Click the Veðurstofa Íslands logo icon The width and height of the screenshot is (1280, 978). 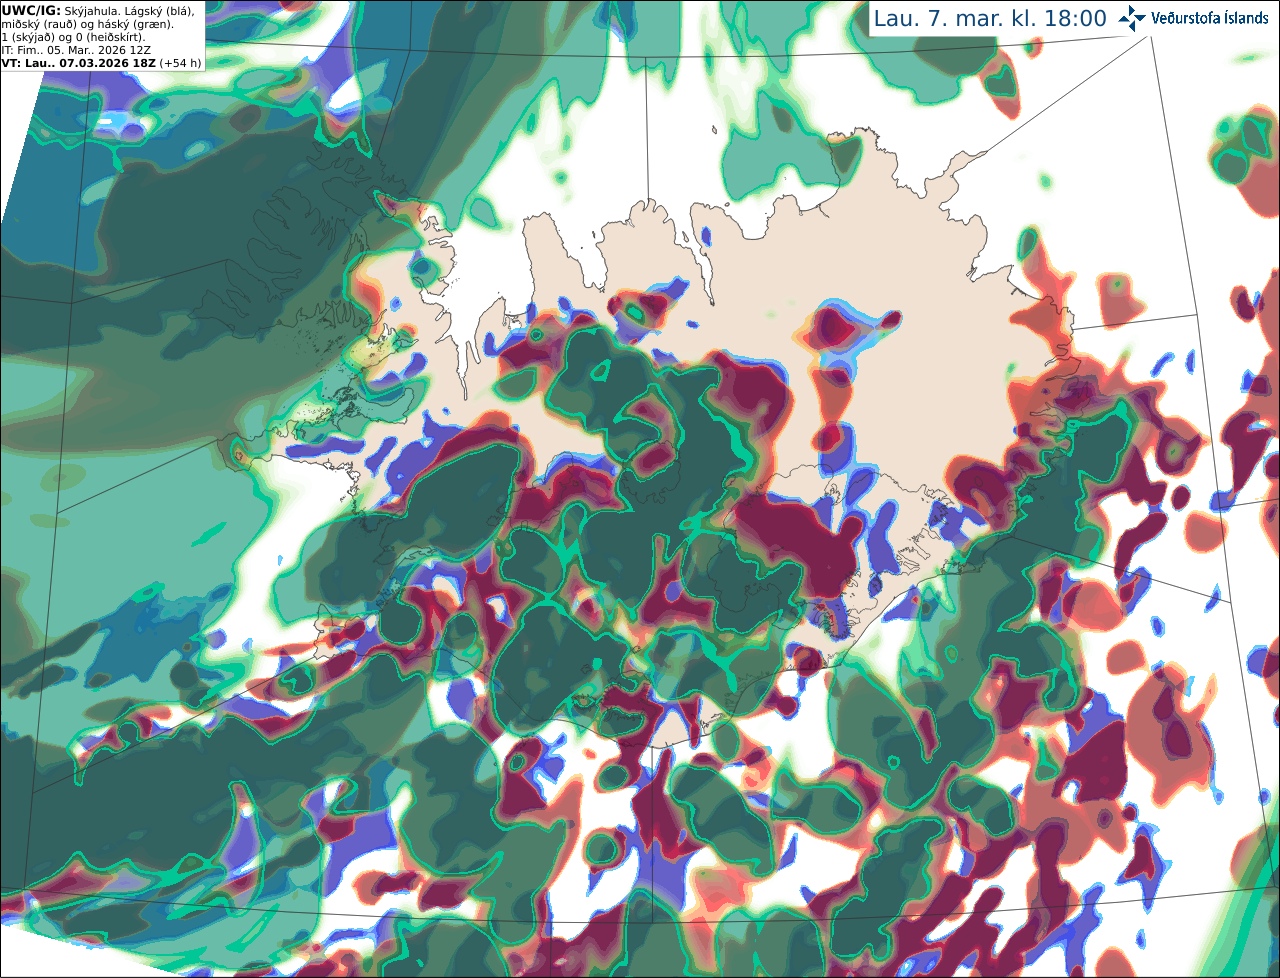click(1132, 18)
